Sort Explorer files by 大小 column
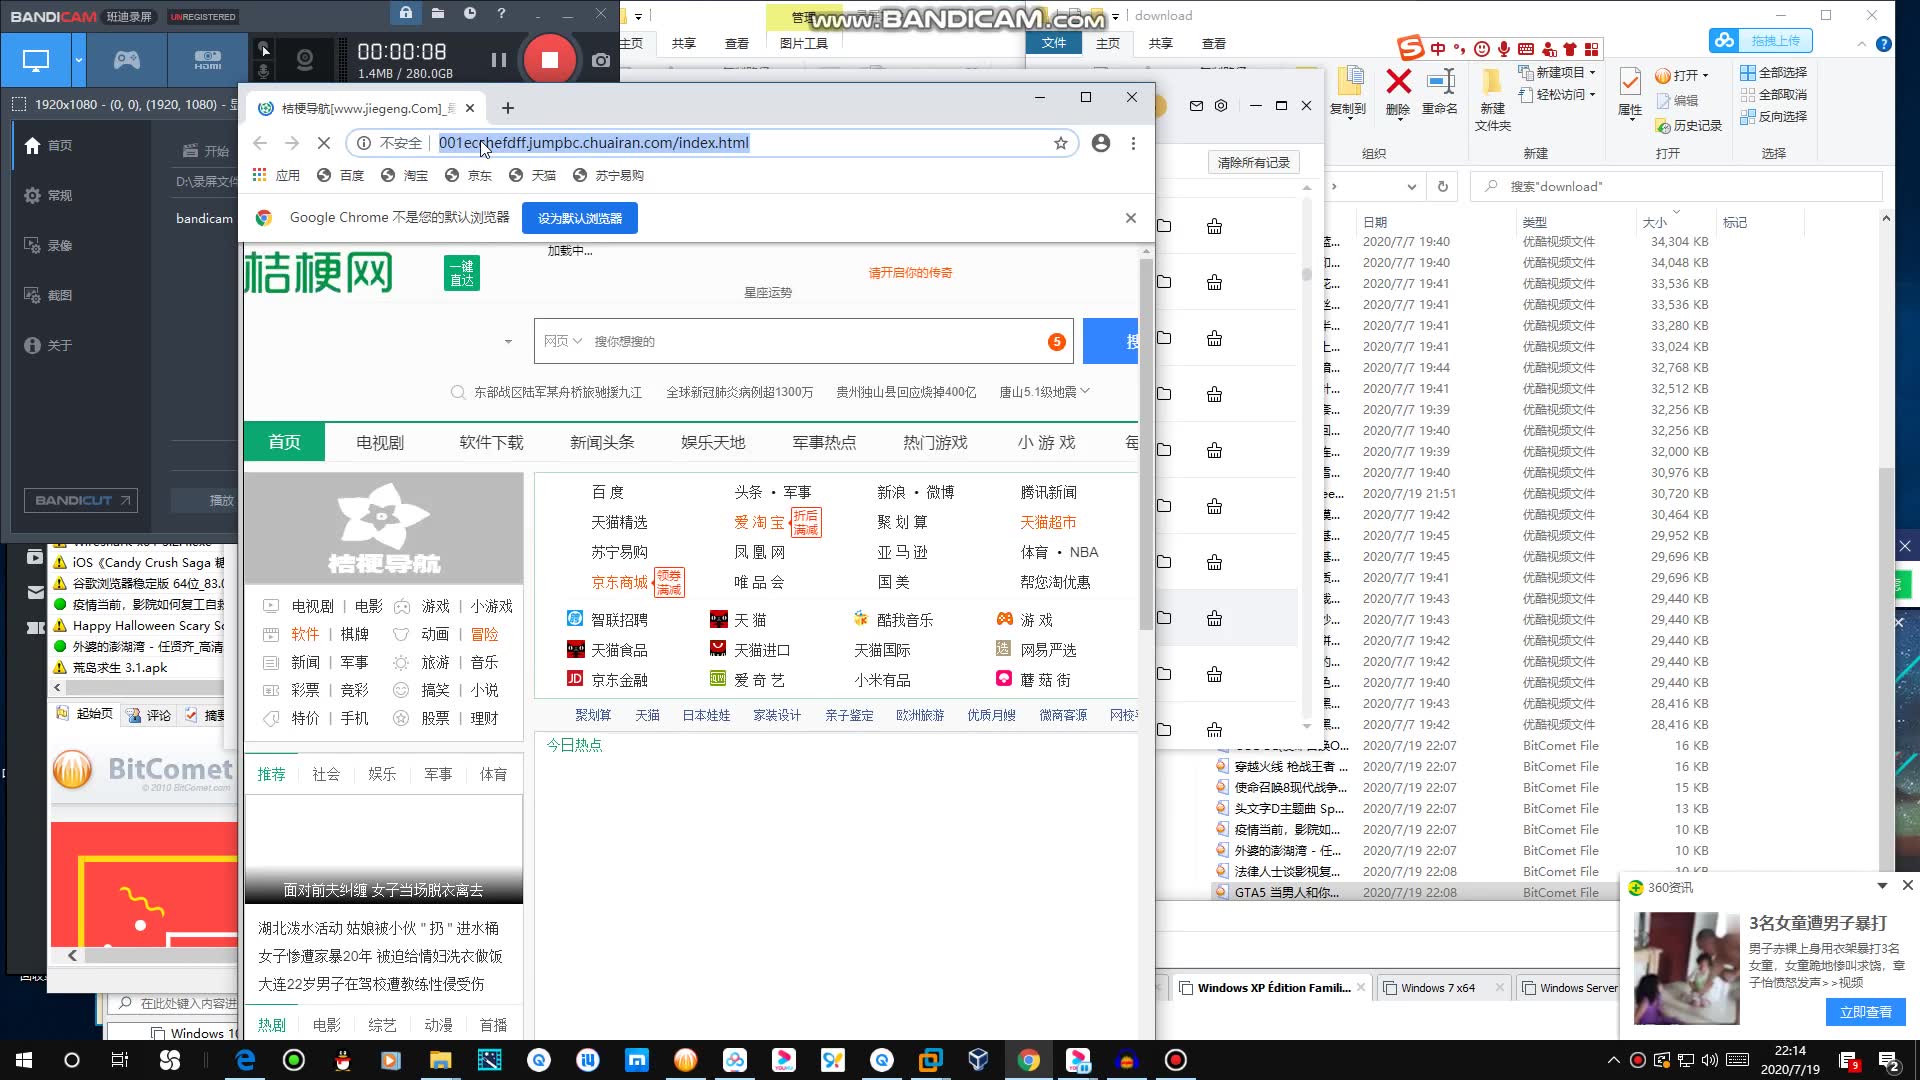This screenshot has width=1920, height=1080. click(x=1655, y=222)
